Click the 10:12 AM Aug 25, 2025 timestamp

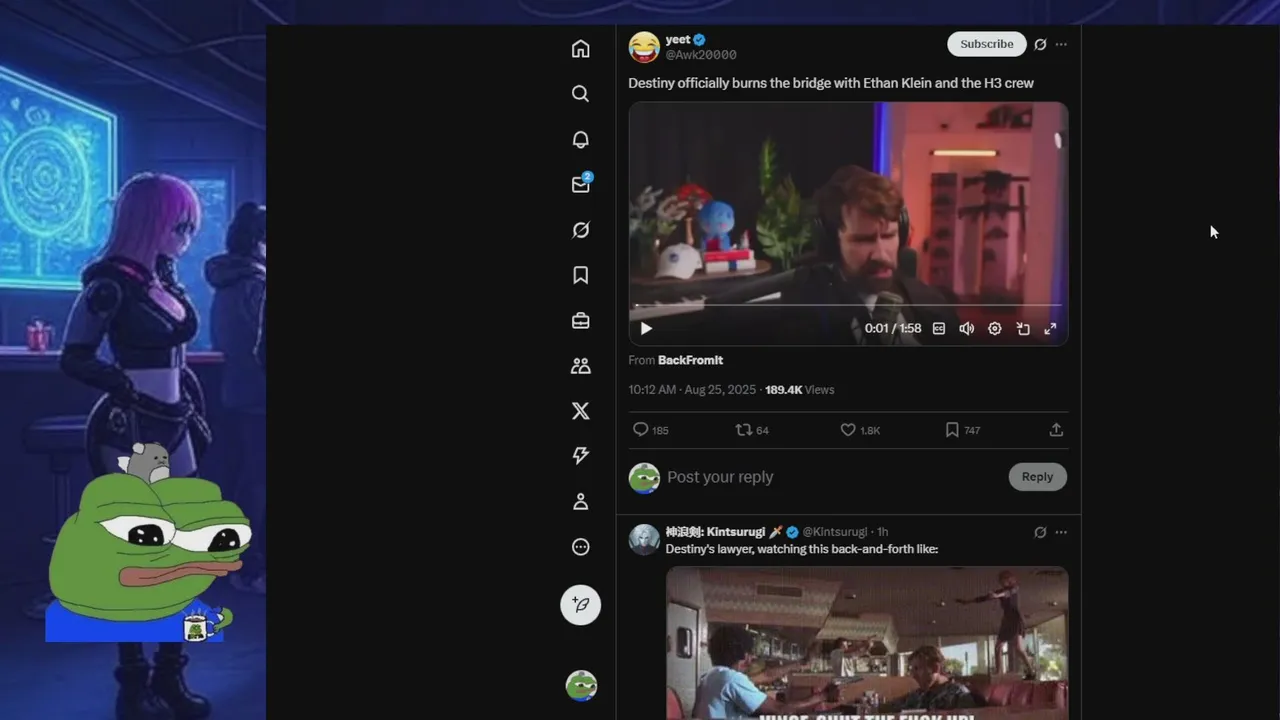point(692,390)
